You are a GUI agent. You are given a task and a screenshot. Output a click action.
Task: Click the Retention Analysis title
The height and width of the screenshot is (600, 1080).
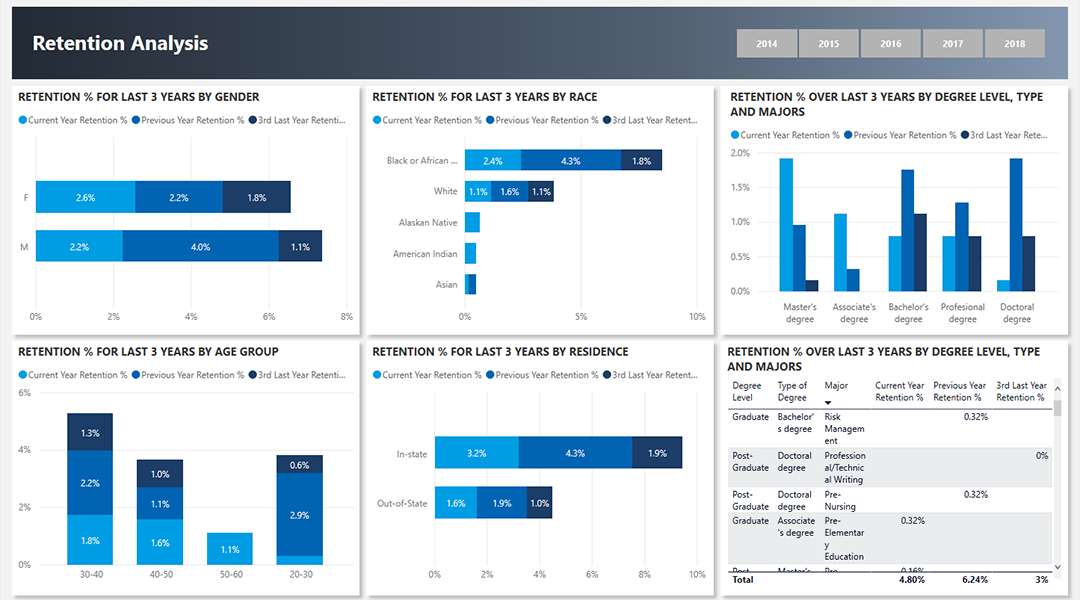coord(121,43)
